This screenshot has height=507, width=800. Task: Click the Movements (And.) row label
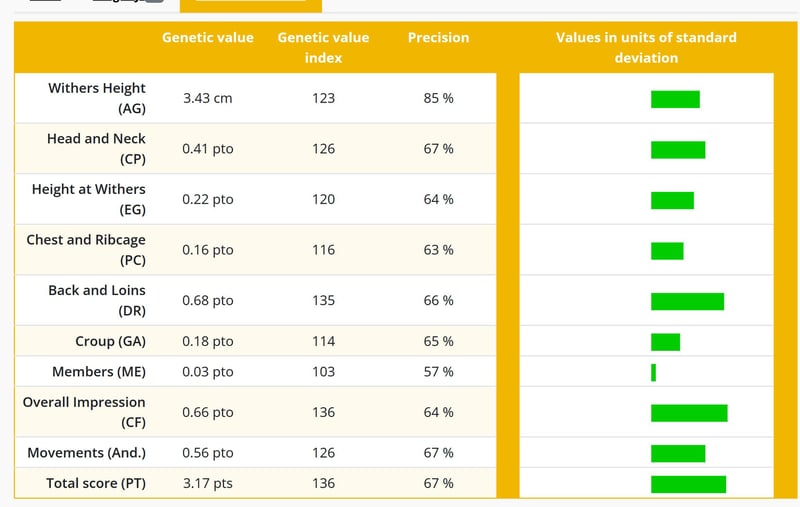click(86, 453)
